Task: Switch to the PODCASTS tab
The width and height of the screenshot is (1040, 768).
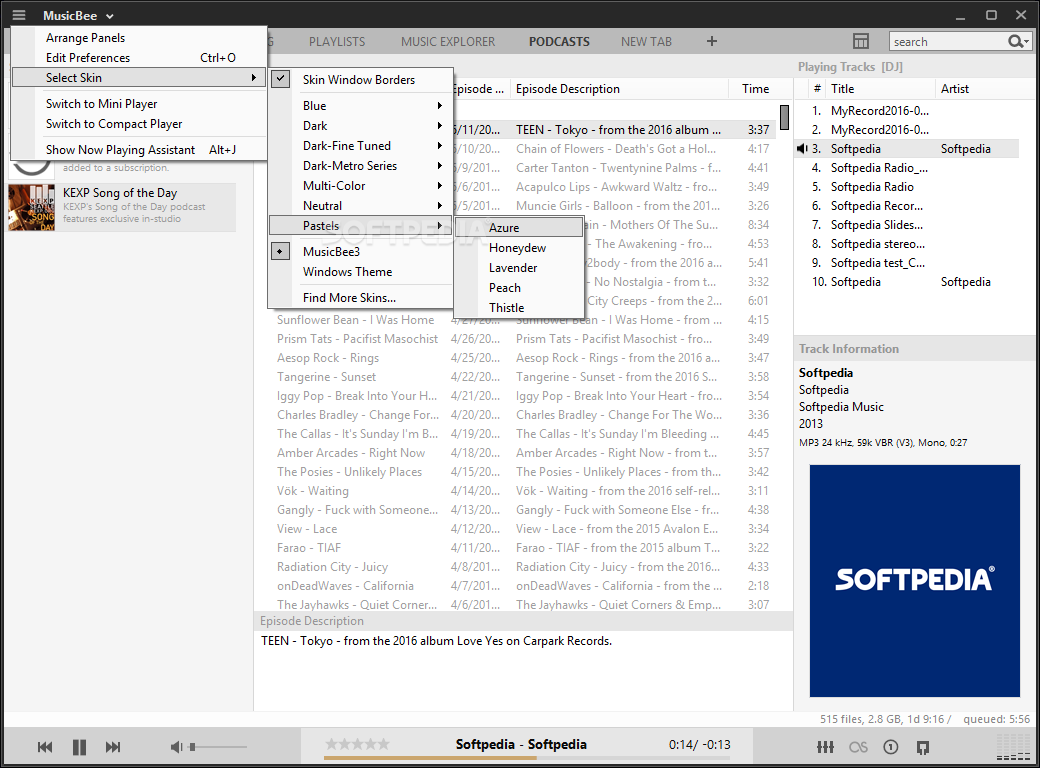Action: (x=559, y=41)
